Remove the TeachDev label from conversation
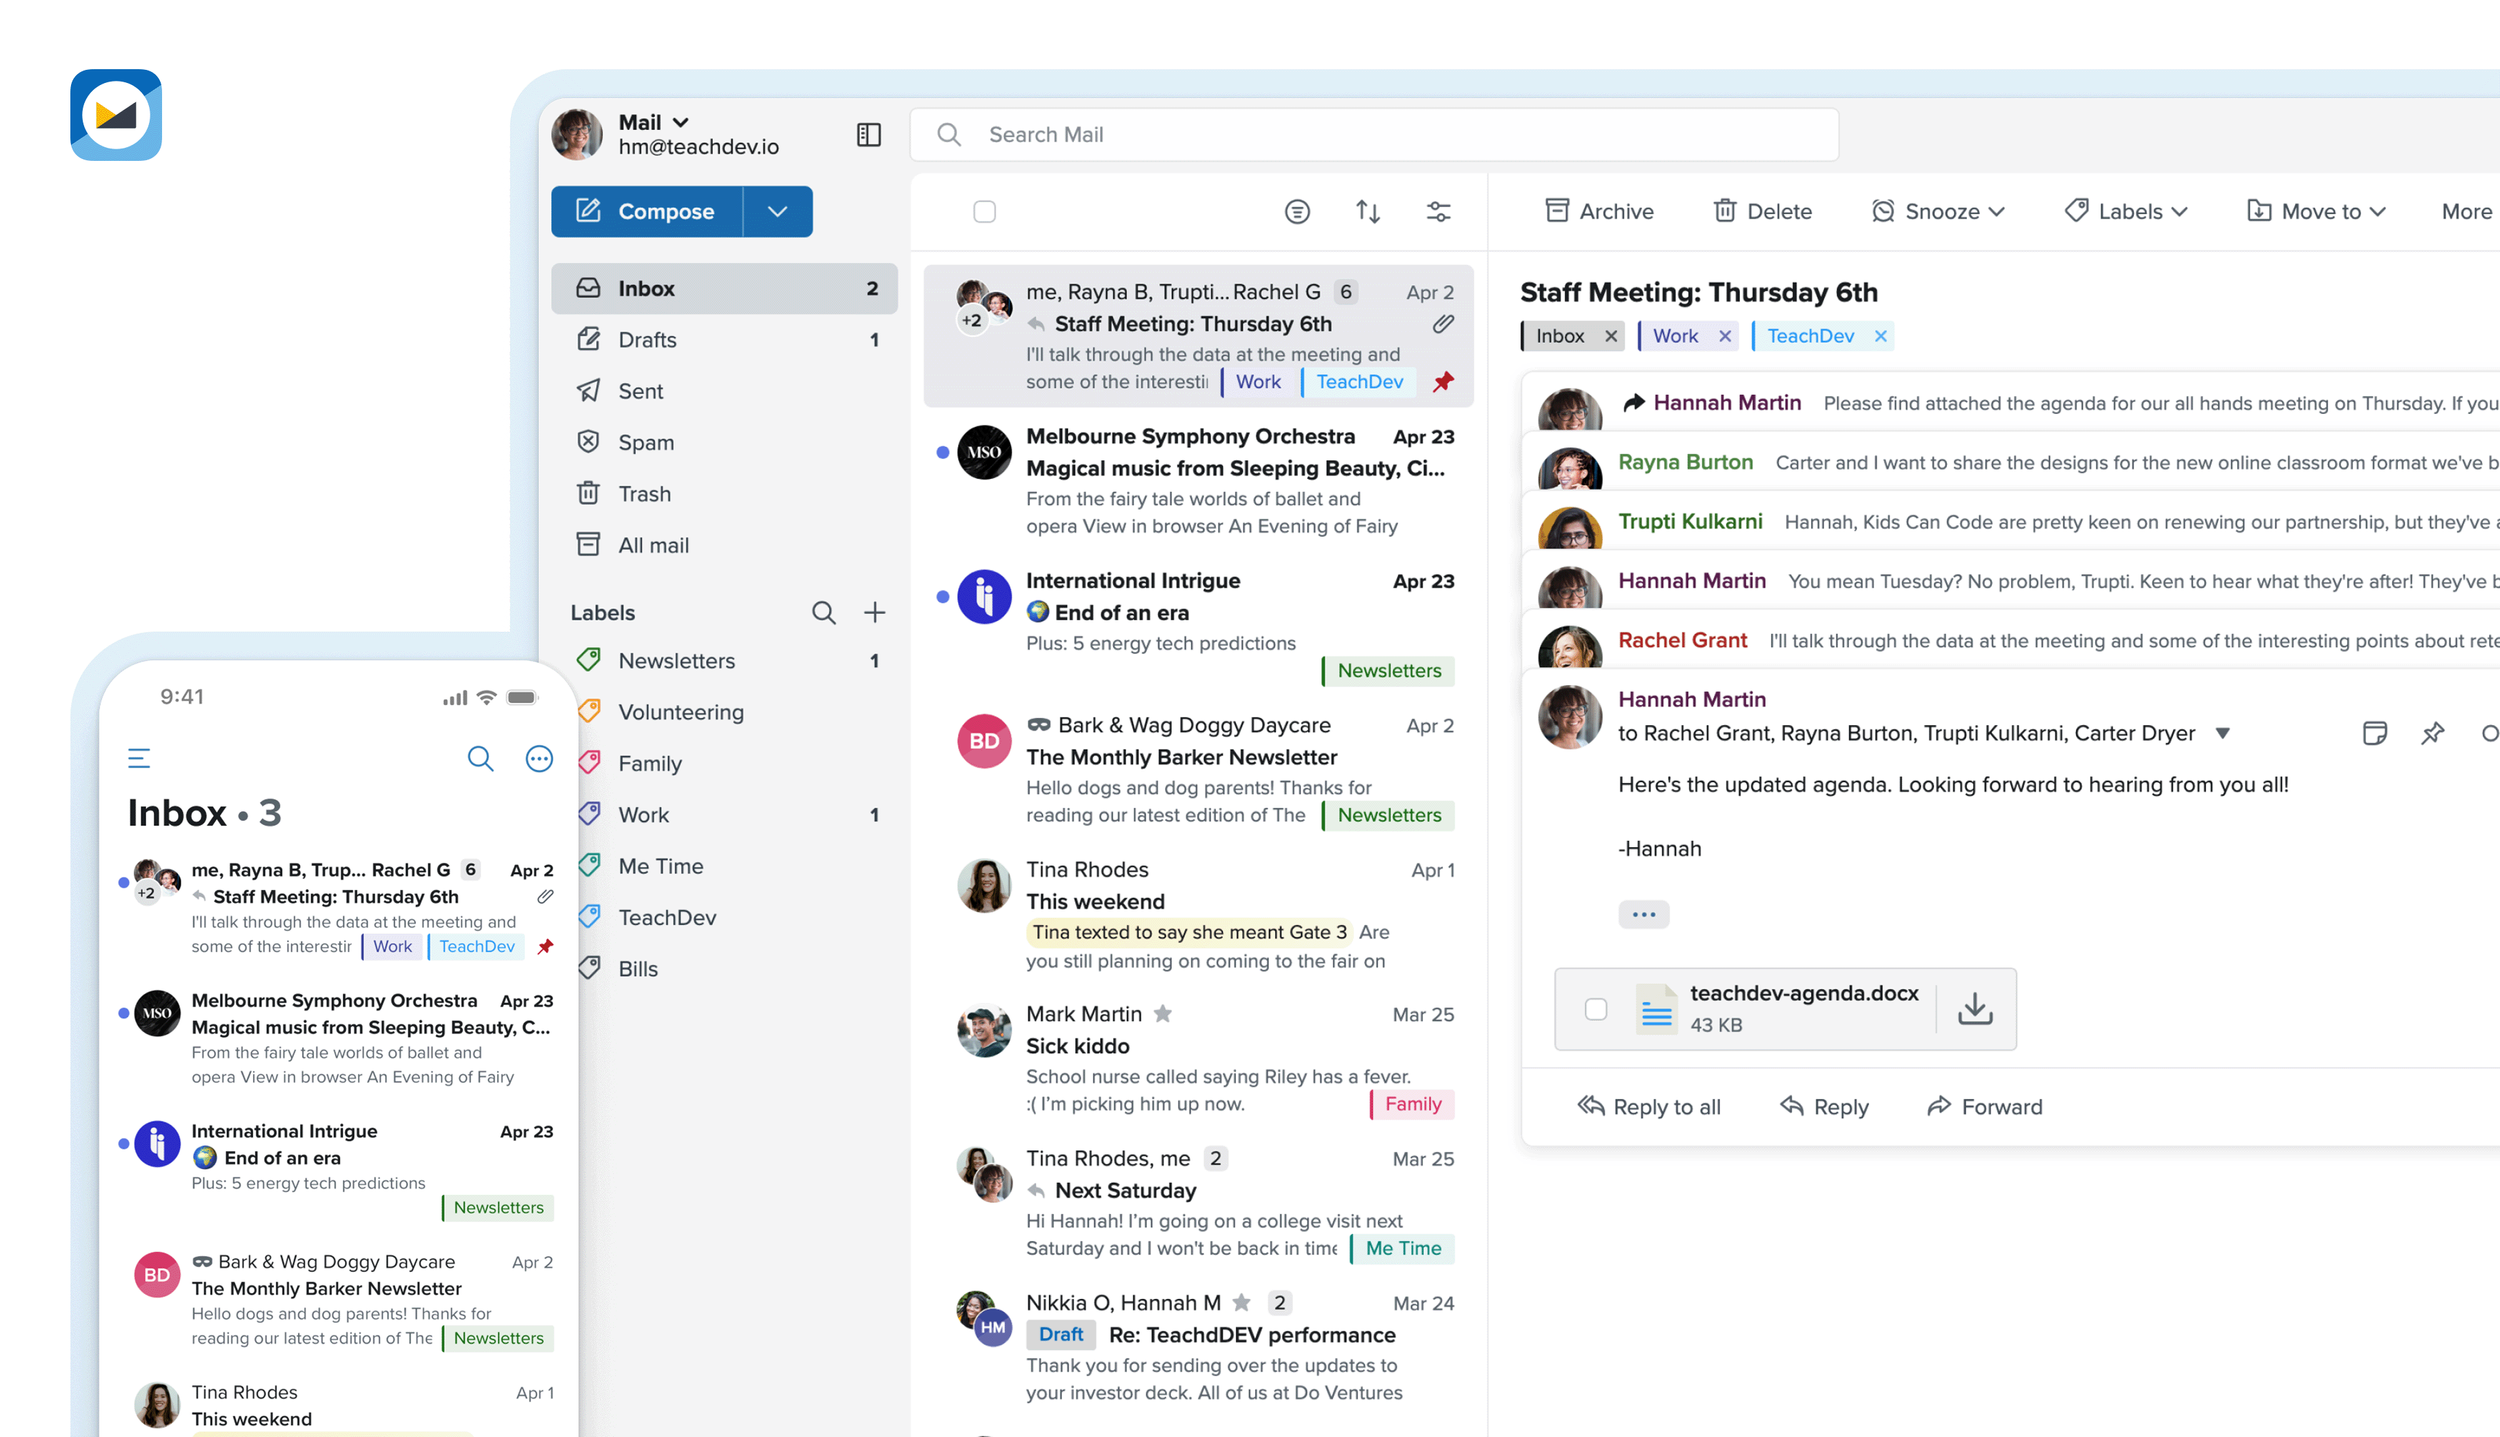The image size is (2500, 1437). (1880, 336)
